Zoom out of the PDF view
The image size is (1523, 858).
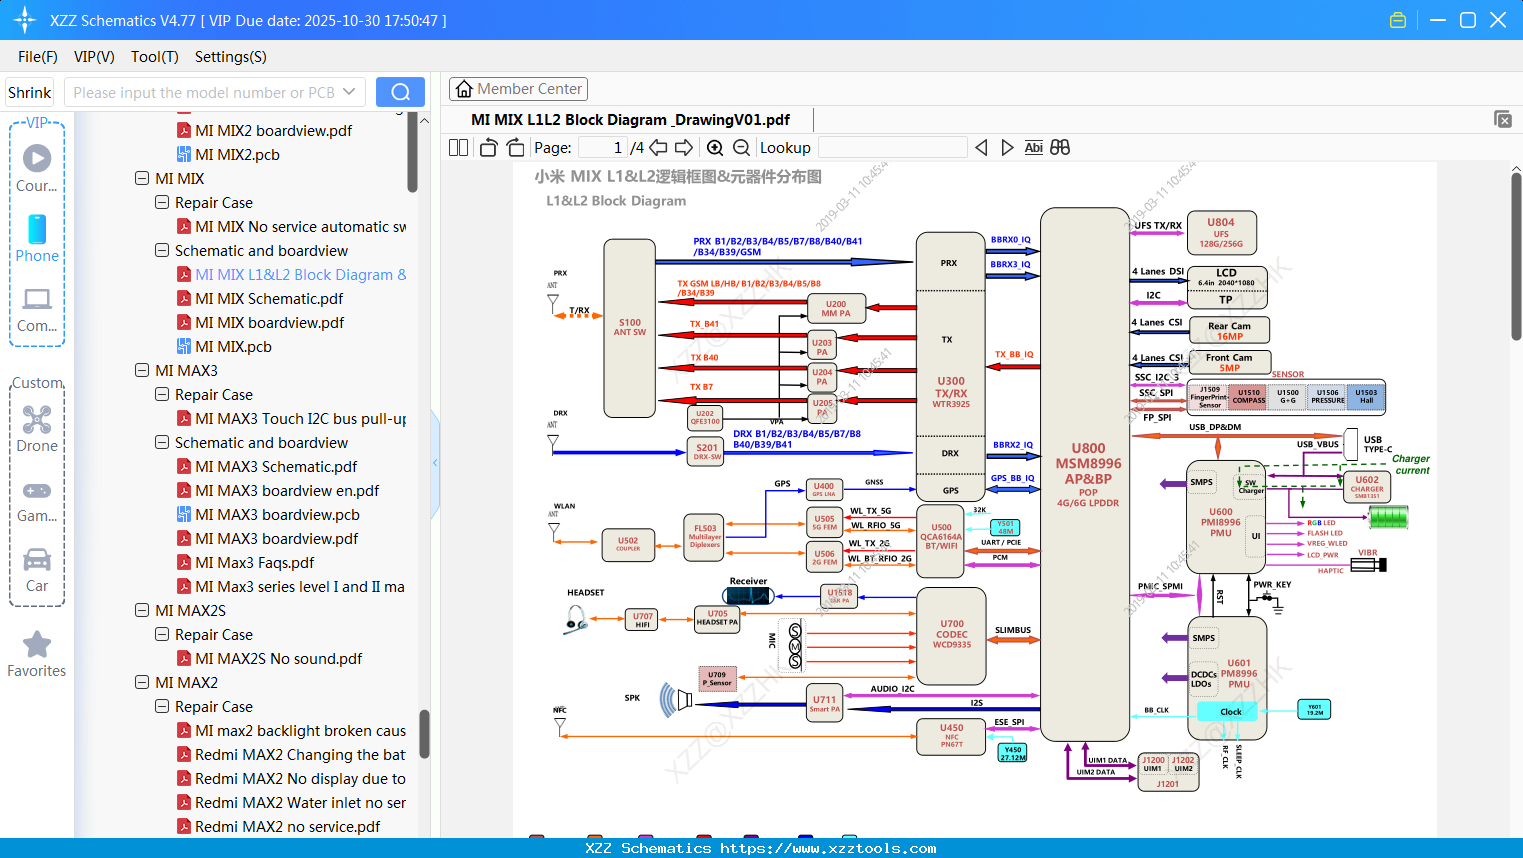743,147
